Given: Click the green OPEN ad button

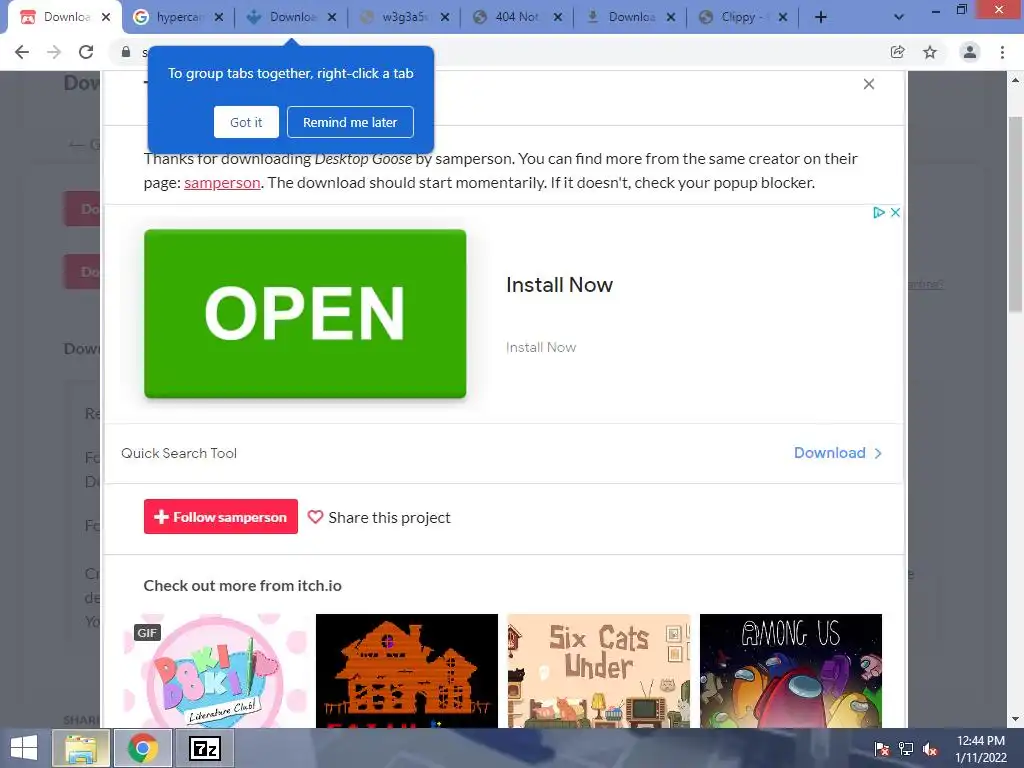Looking at the screenshot, I should tap(305, 313).
